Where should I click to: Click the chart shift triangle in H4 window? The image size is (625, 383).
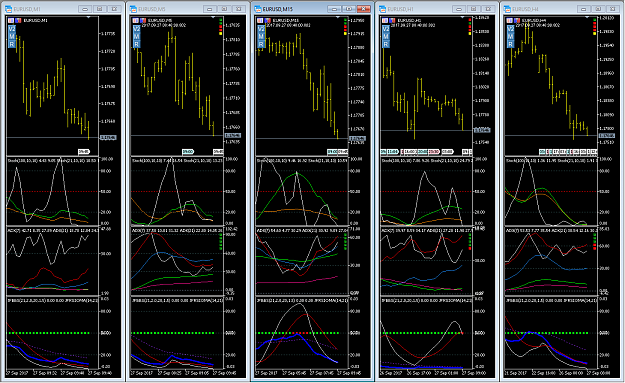tap(588, 17)
